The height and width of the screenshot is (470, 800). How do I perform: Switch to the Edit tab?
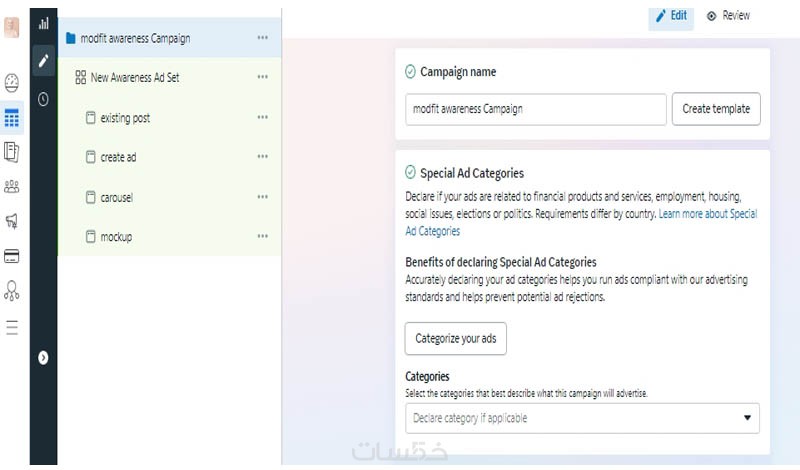671,16
